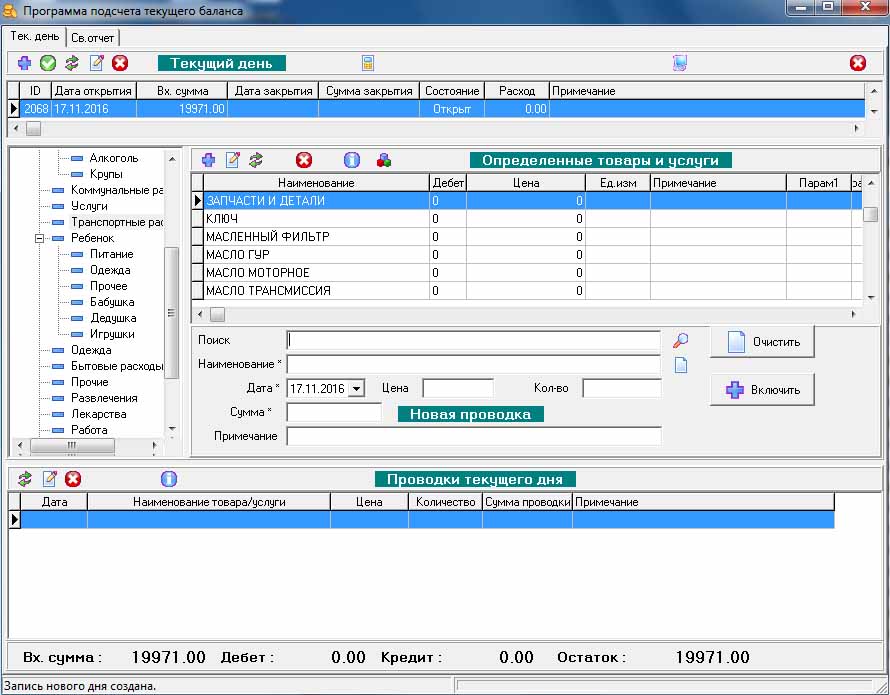This screenshot has width=890, height=695.
Task: Click into the Поиск input field
Action: [473, 340]
